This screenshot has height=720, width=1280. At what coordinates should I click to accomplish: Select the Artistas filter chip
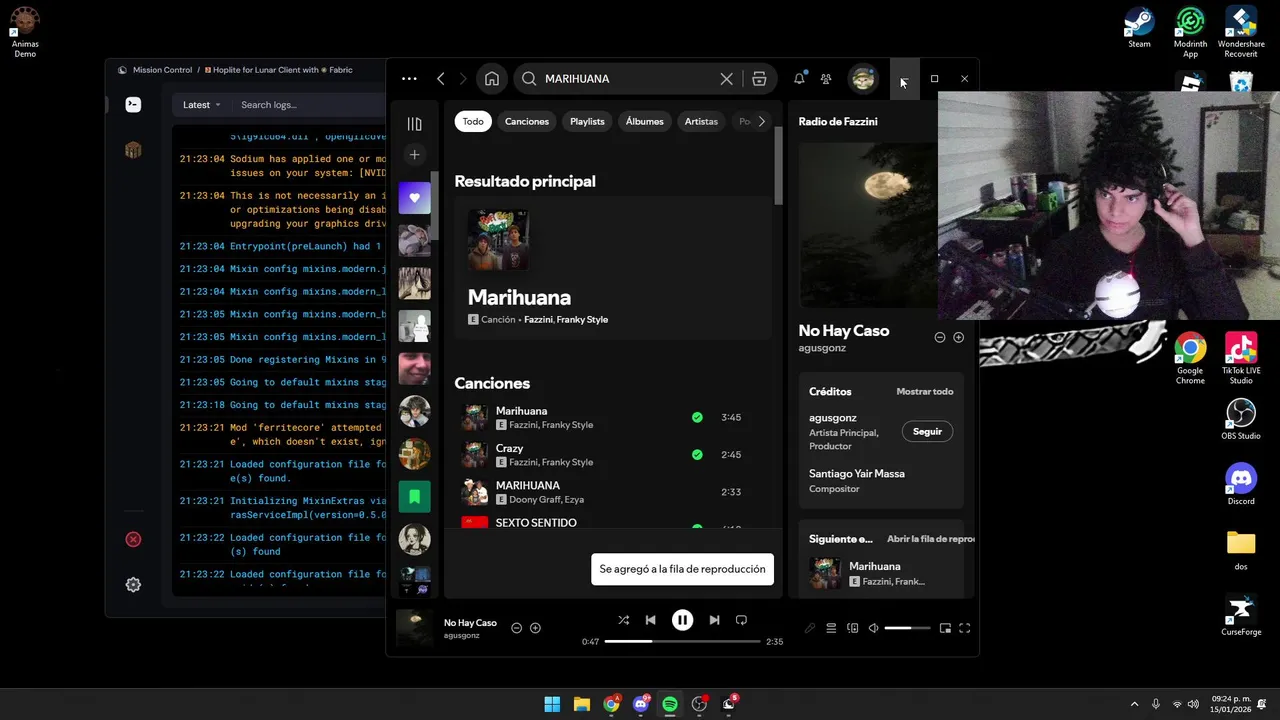(x=701, y=121)
